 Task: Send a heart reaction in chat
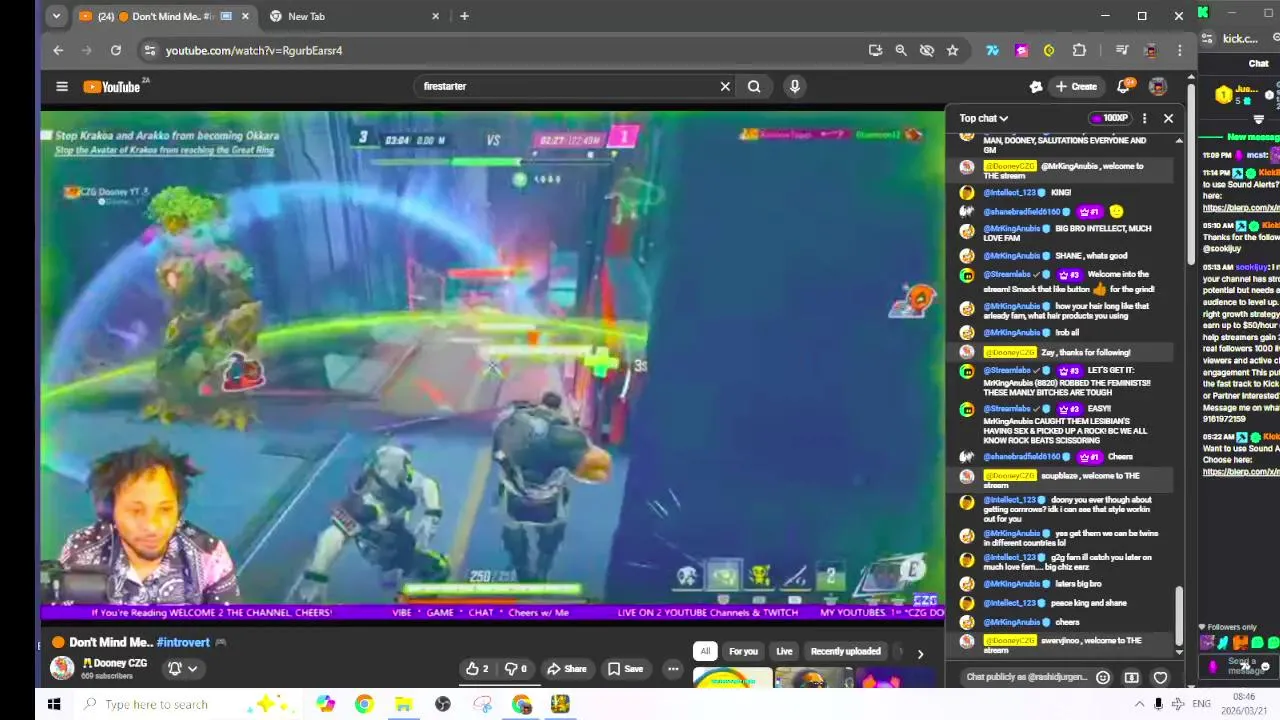(x=1160, y=677)
